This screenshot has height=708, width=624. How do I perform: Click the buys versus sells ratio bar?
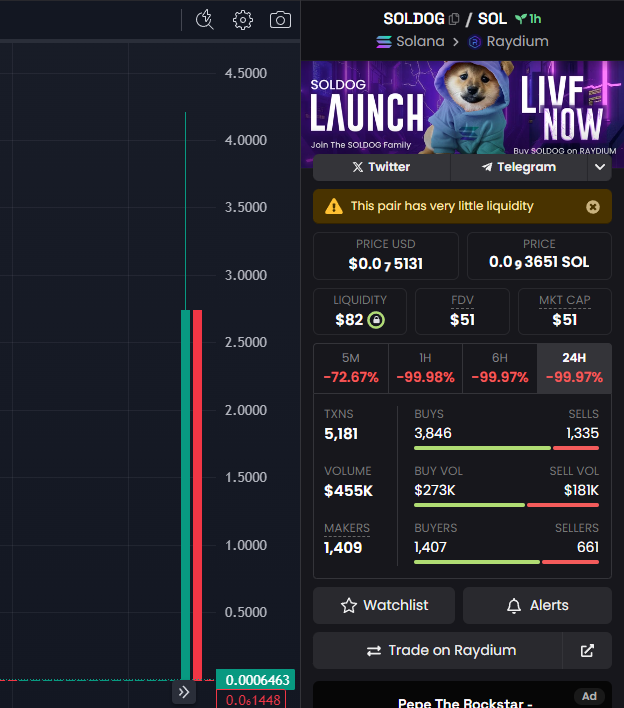pyautogui.click(x=506, y=448)
